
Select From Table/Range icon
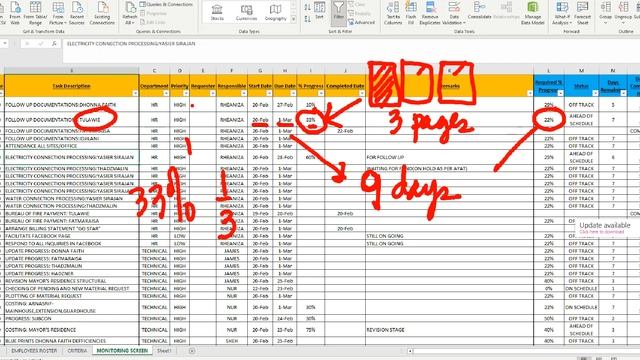[x=35, y=12]
